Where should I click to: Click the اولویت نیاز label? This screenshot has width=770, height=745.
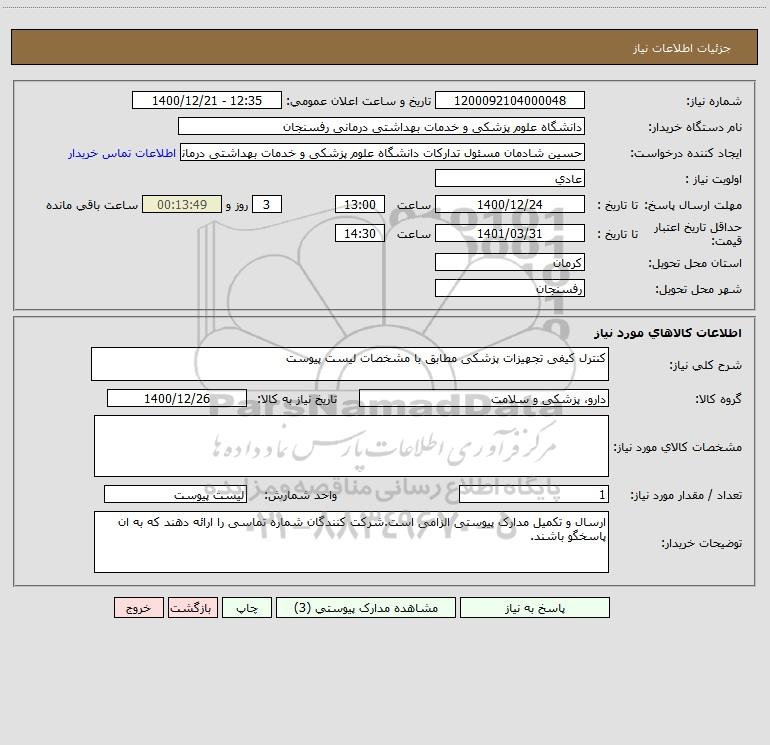[714, 179]
